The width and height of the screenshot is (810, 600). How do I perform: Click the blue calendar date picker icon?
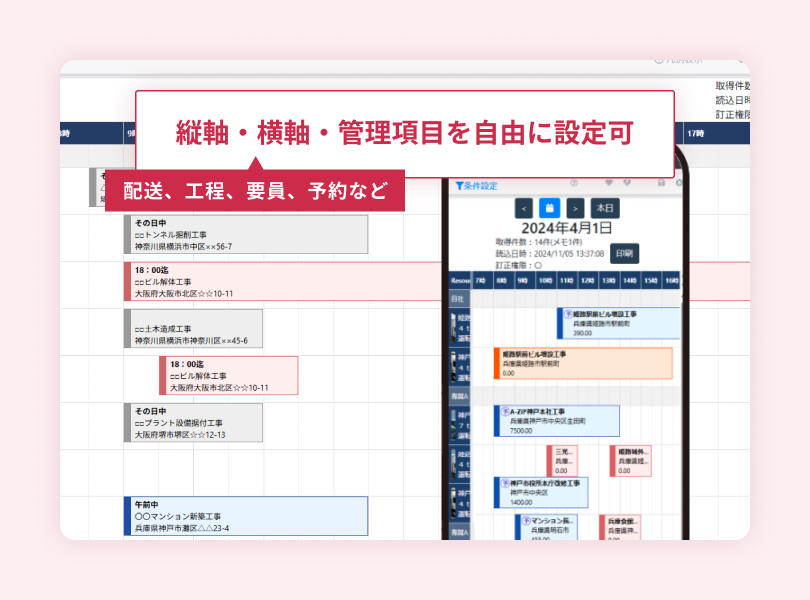[x=549, y=208]
